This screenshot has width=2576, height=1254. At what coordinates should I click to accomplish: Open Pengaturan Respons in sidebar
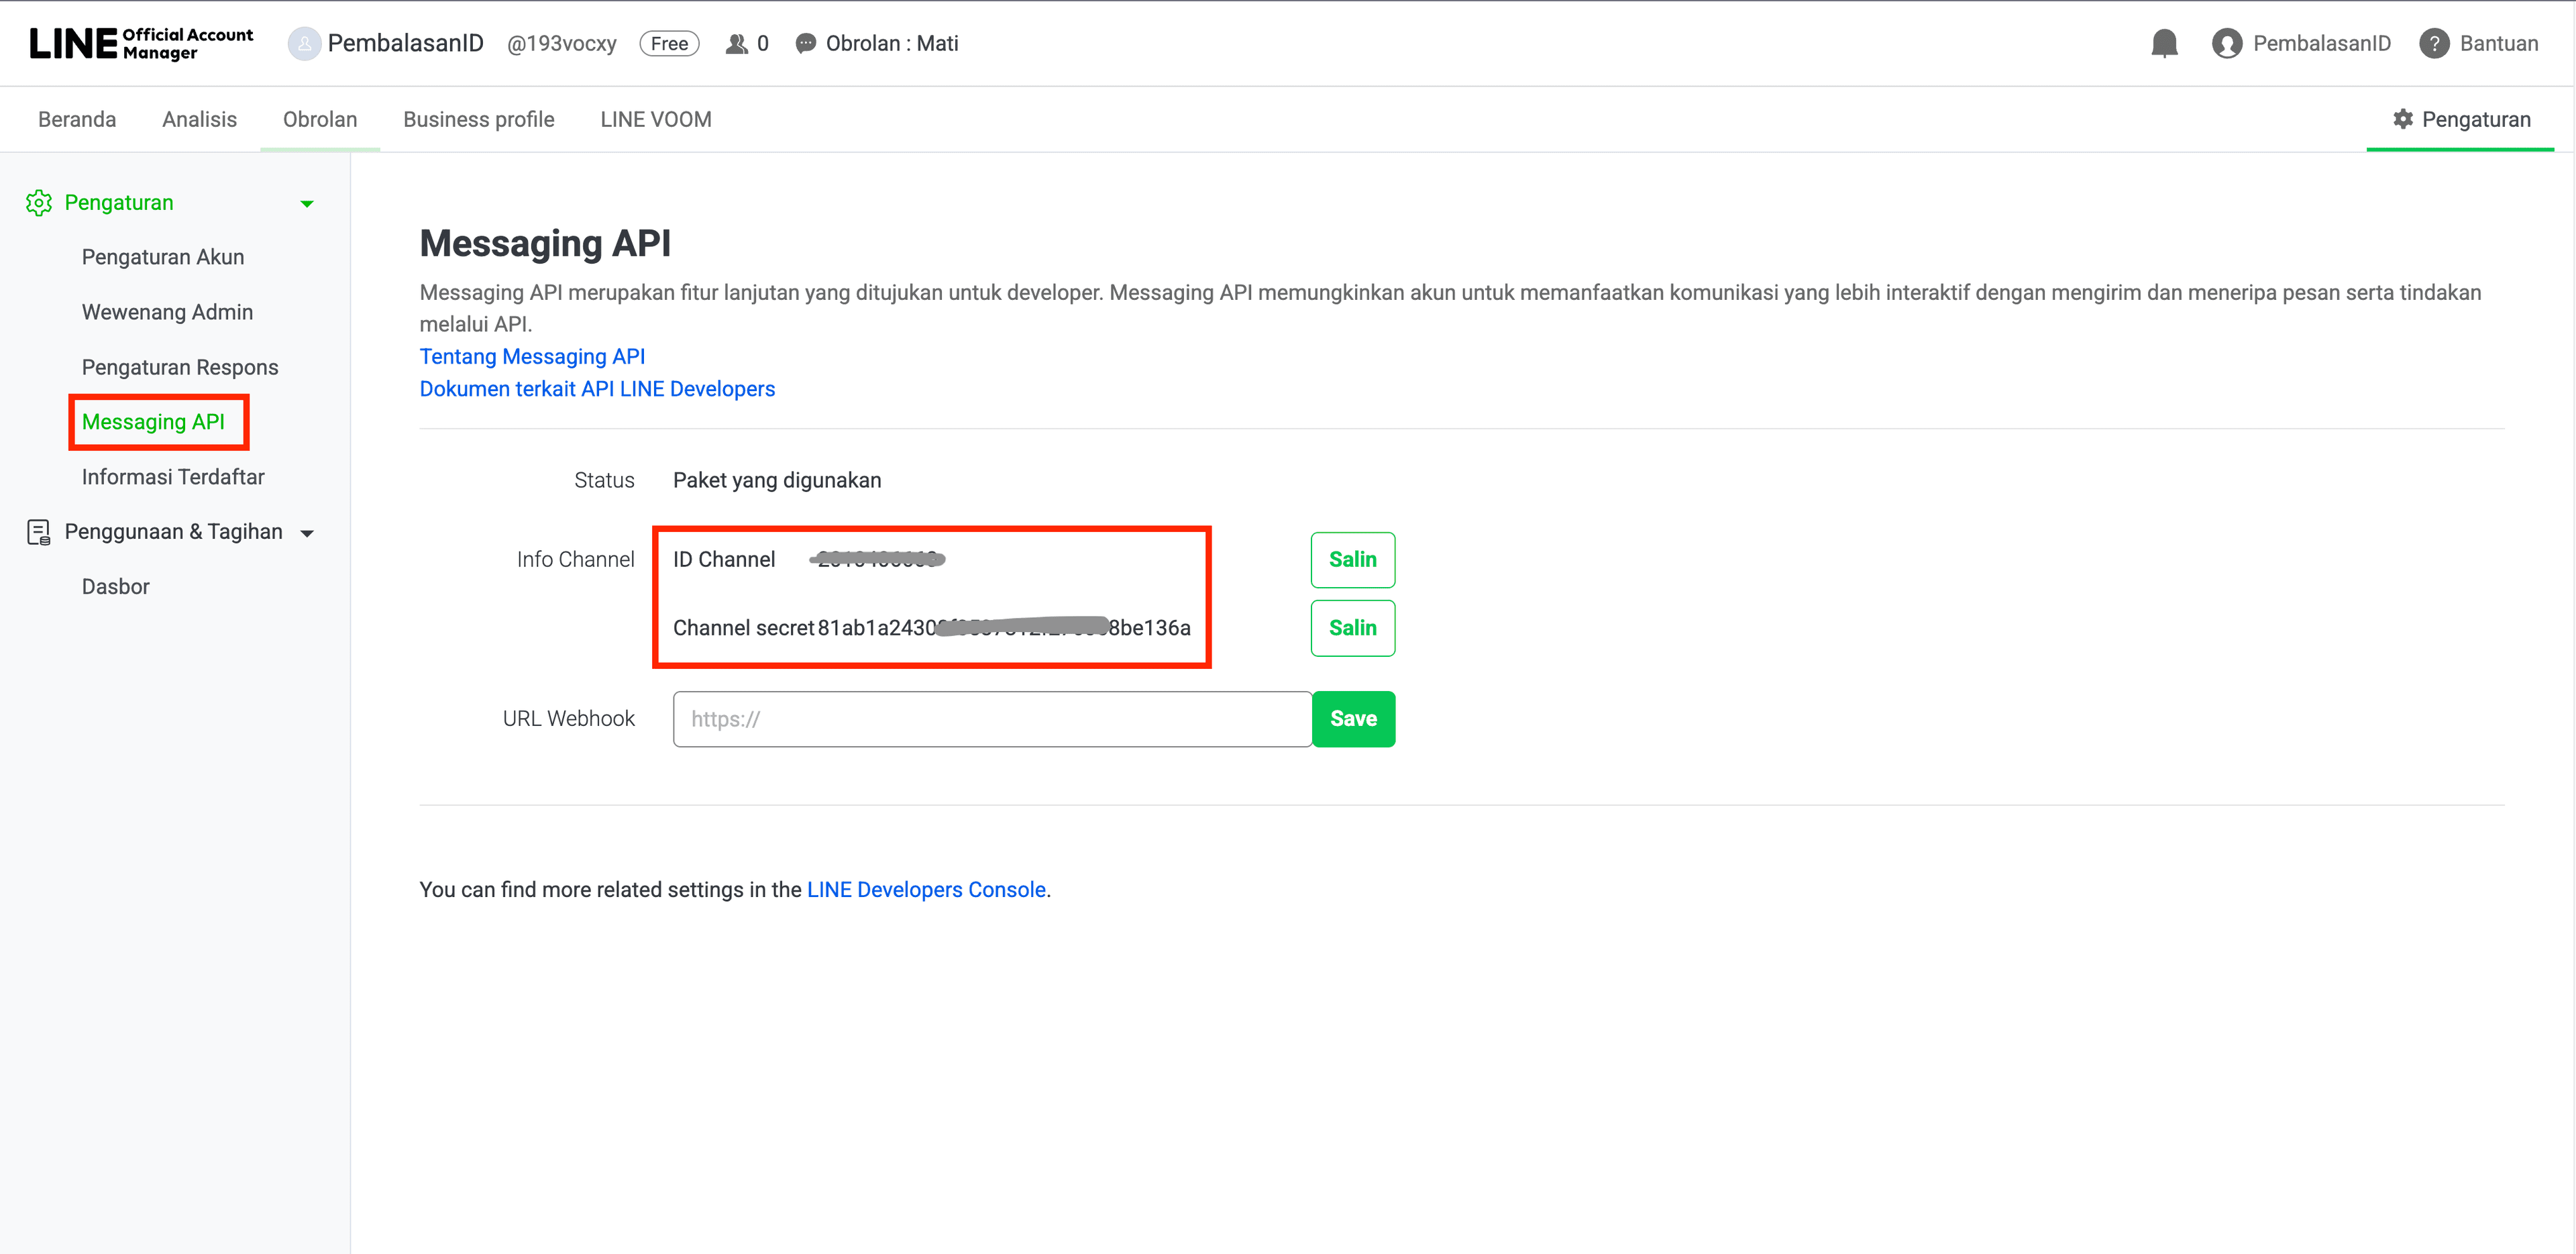click(x=180, y=367)
